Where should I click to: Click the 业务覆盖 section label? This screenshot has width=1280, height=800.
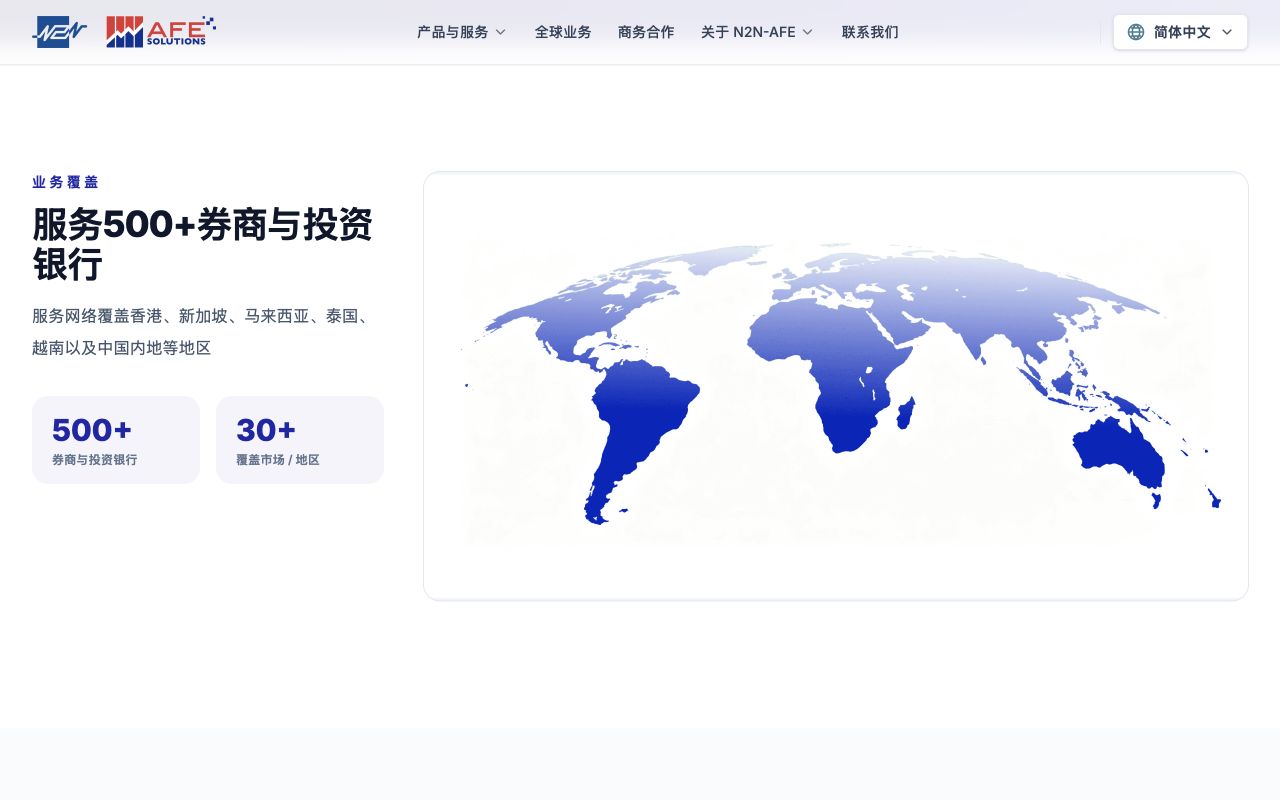coord(66,182)
